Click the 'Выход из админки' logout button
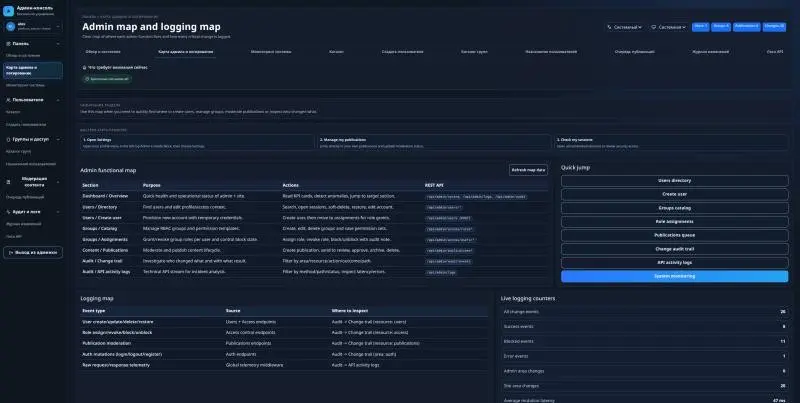The height and width of the screenshot is (403, 800). click(33, 253)
